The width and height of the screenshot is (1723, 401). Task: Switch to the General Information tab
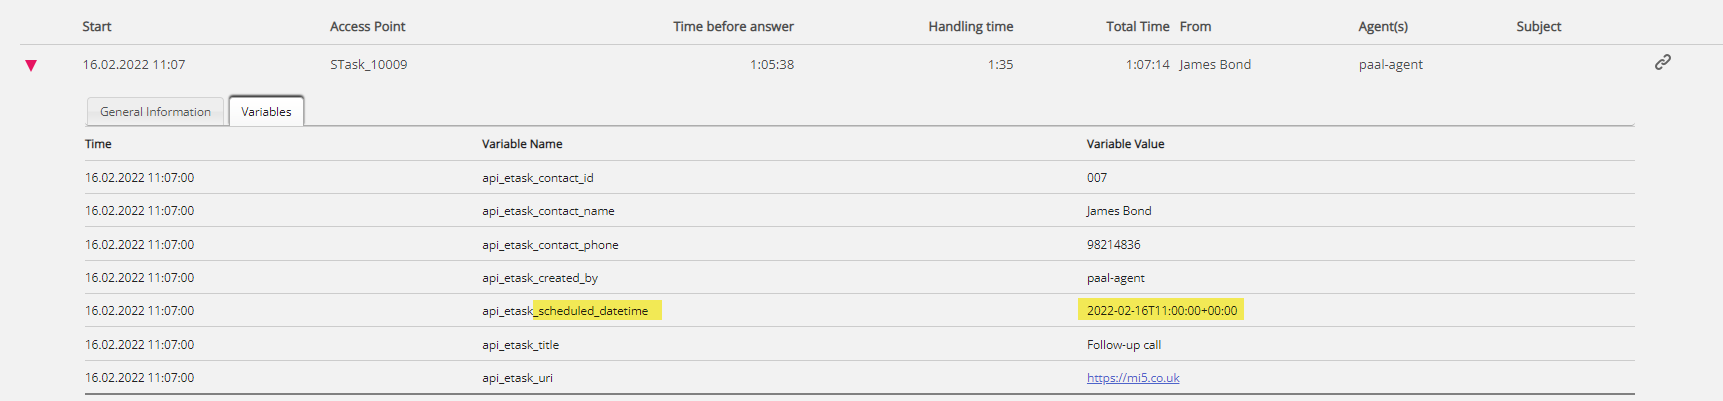155,112
